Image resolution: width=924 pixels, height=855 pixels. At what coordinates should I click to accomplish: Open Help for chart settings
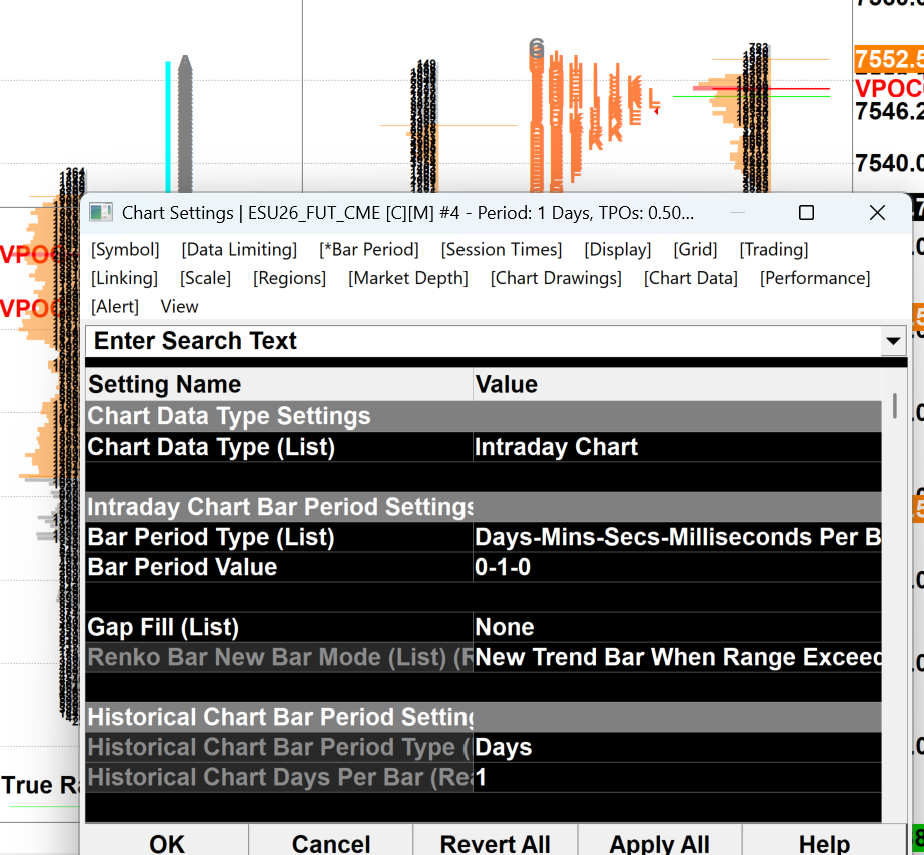pyautogui.click(x=824, y=843)
